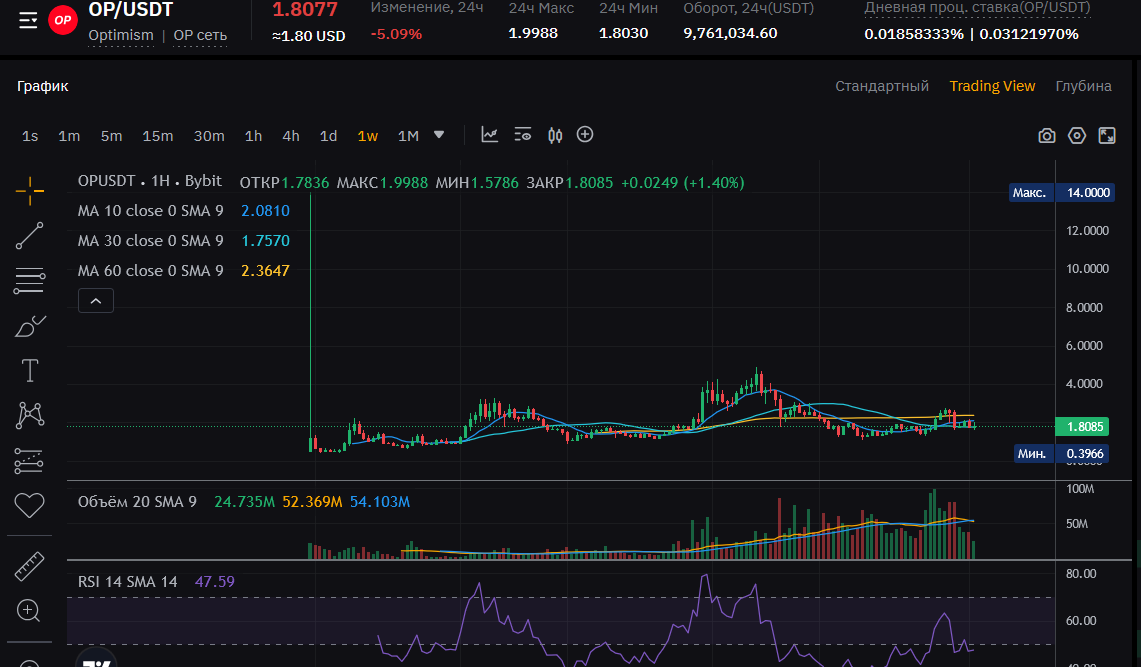Select the trend line drawing tool
This screenshot has height=667, width=1141.
(30, 236)
